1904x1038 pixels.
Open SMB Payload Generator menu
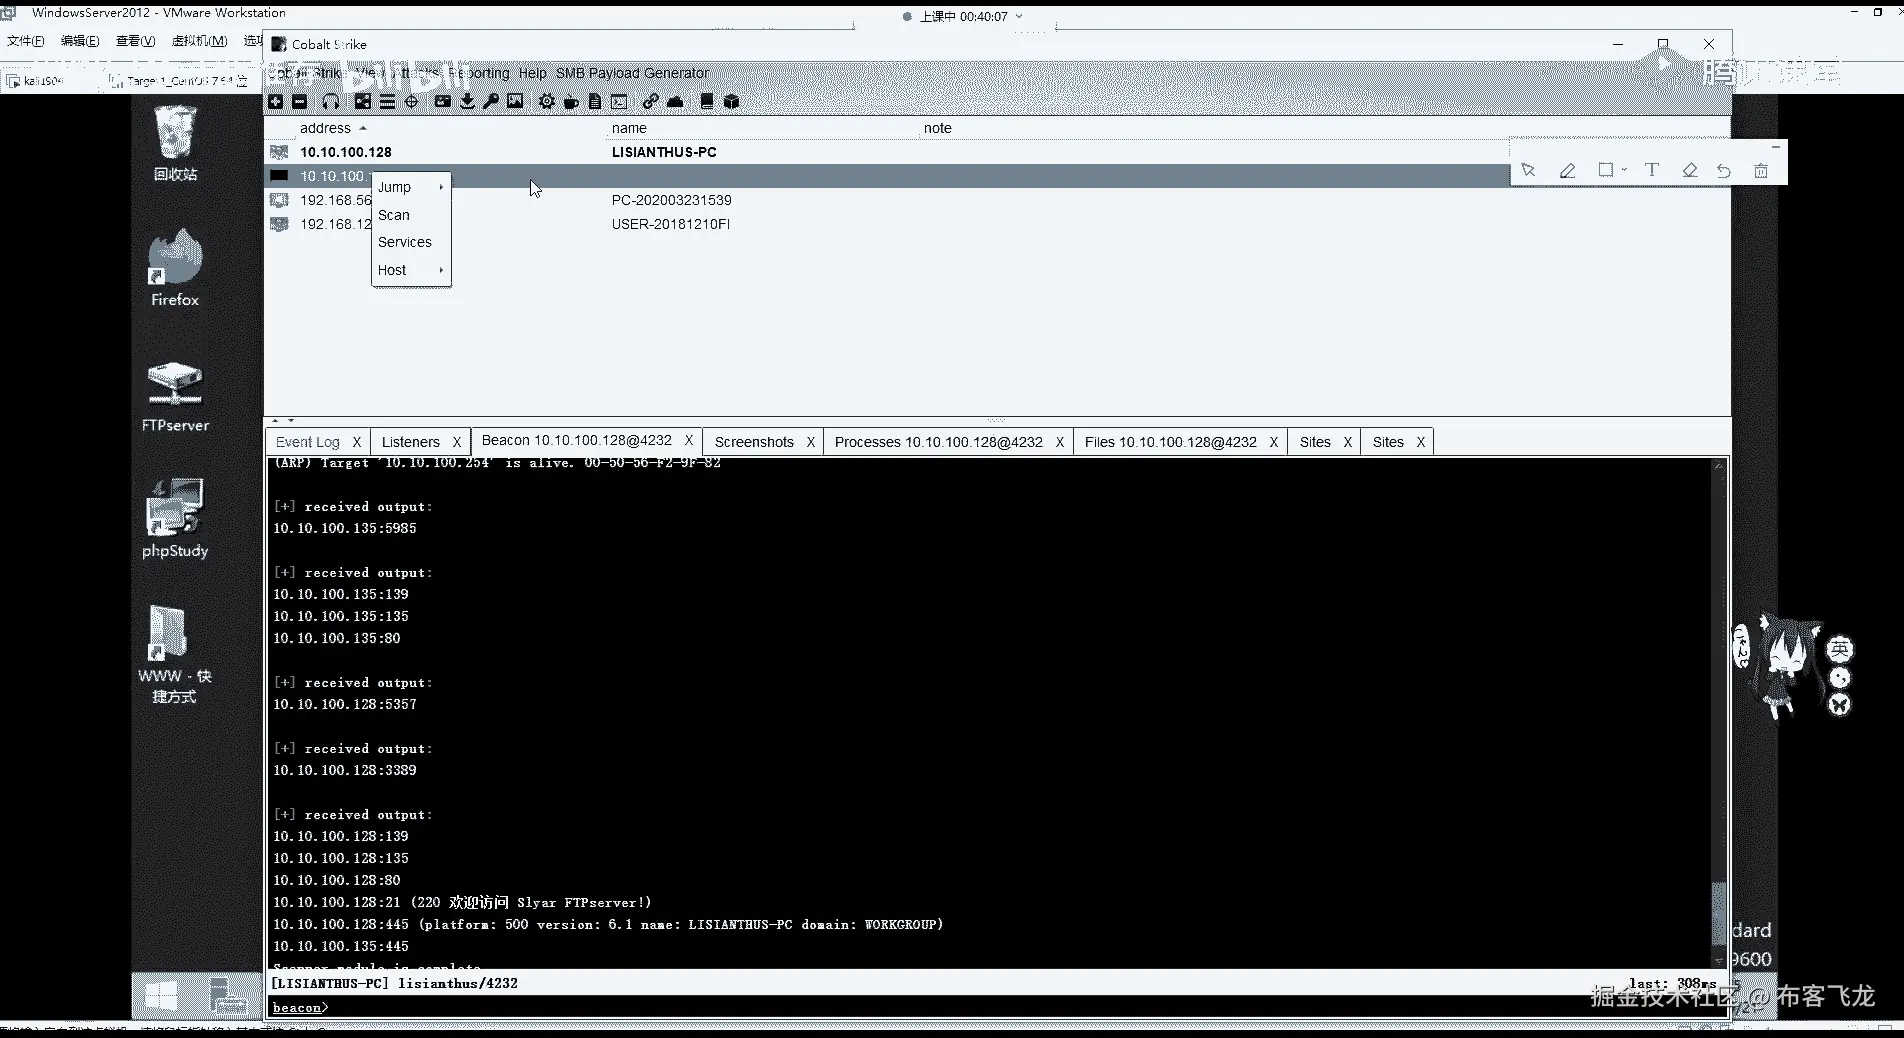click(x=632, y=73)
